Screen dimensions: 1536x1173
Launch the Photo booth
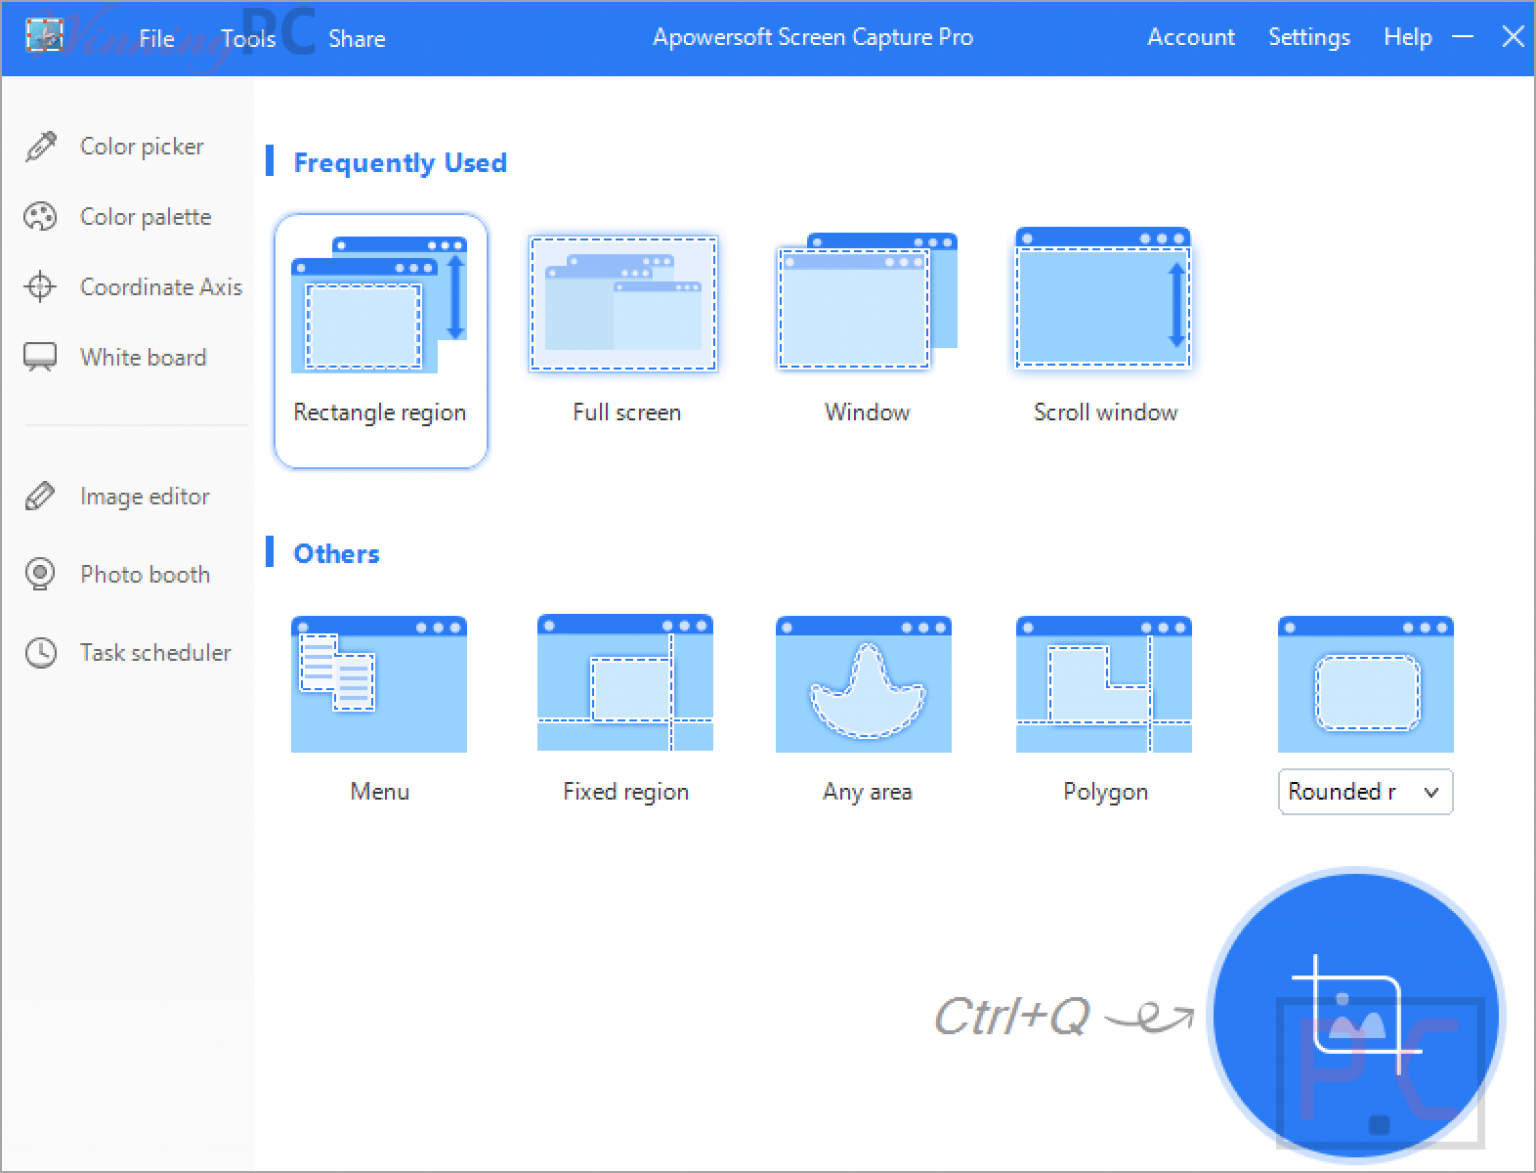click(x=145, y=574)
